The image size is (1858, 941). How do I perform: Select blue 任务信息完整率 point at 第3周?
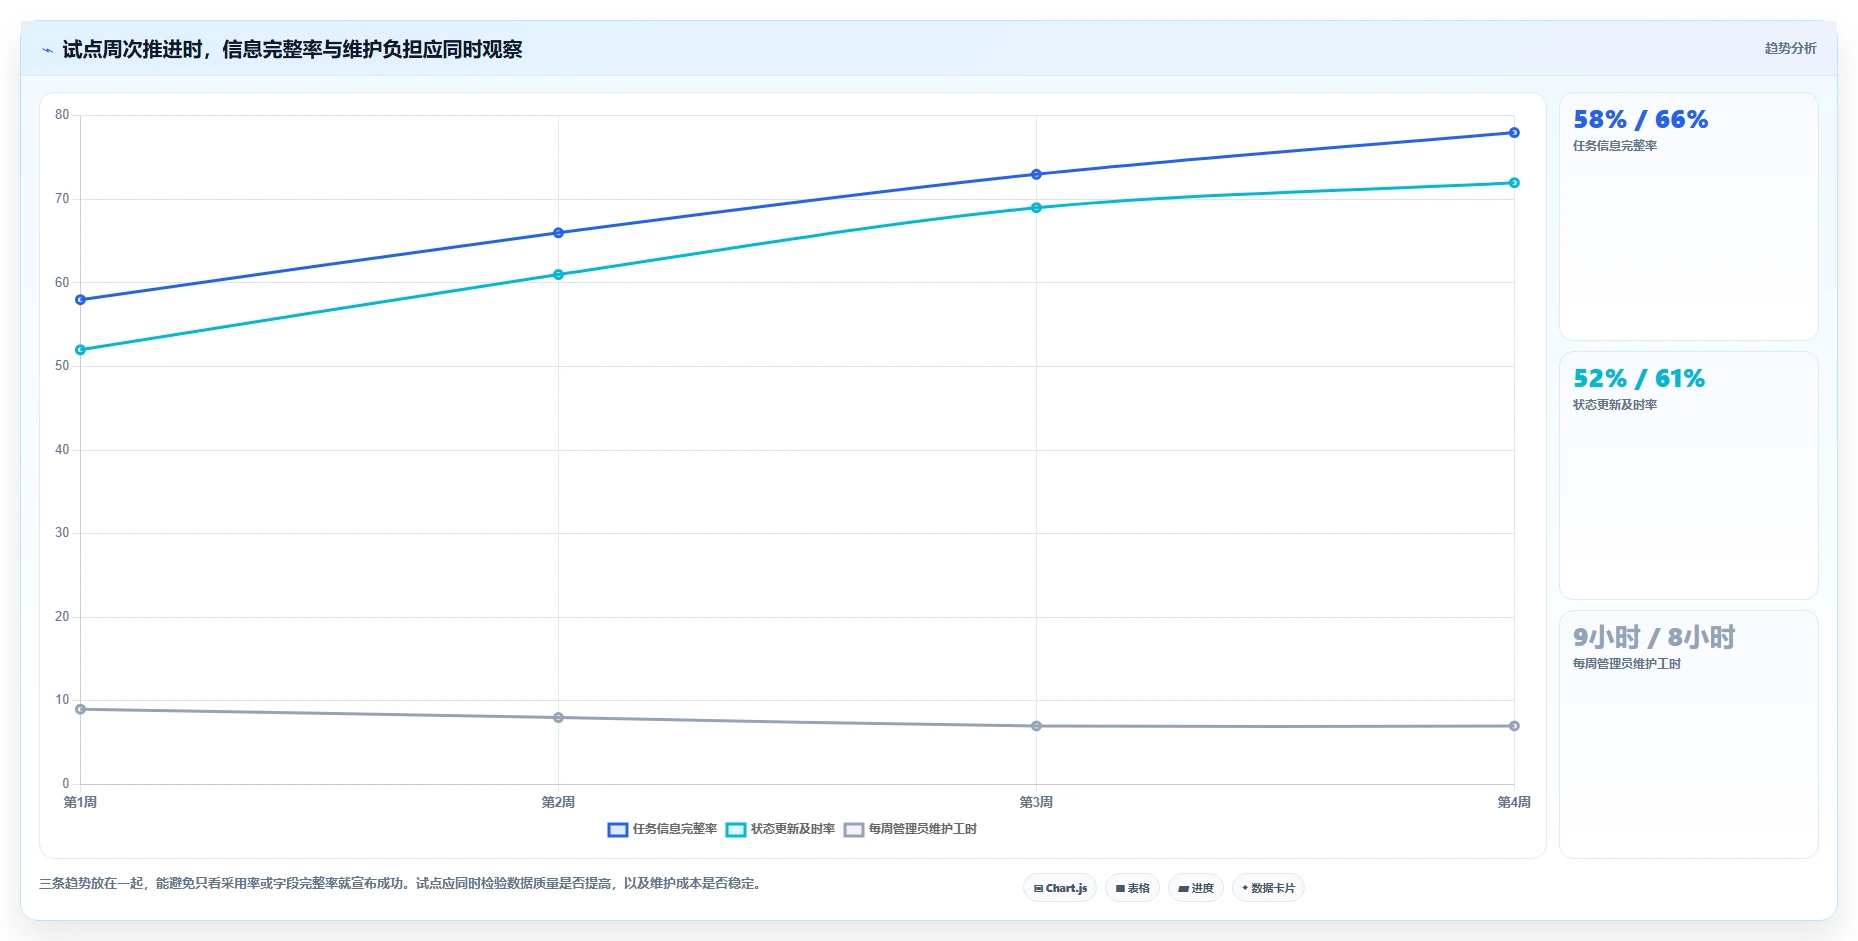point(1036,175)
